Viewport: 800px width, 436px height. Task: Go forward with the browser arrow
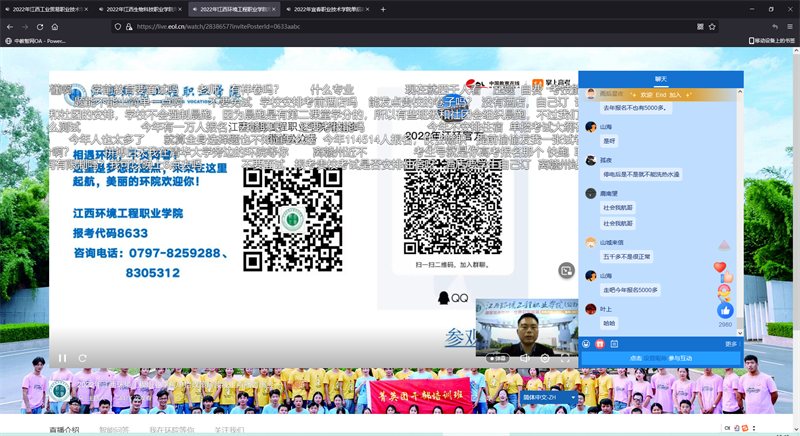25,27
